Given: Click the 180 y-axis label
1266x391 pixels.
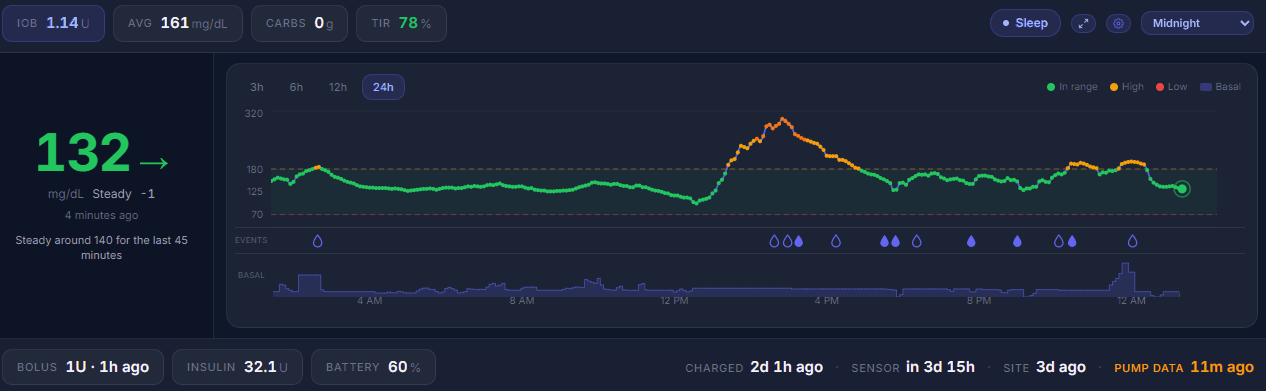Looking at the screenshot, I should tap(254, 169).
